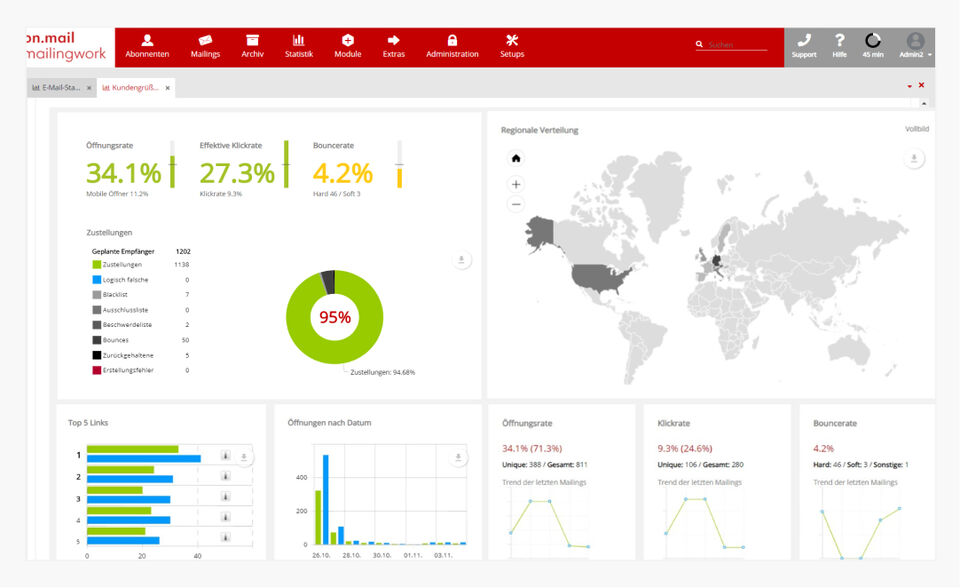Click the Öffnungsrate vertical gauge bar

tap(172, 165)
